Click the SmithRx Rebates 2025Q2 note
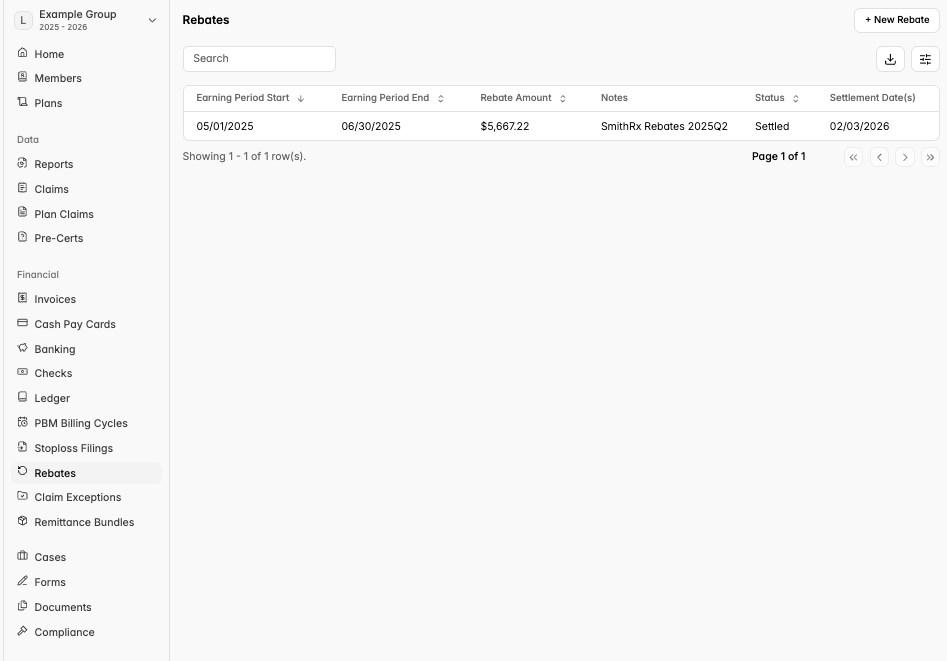The image size is (947, 661). [x=664, y=126]
